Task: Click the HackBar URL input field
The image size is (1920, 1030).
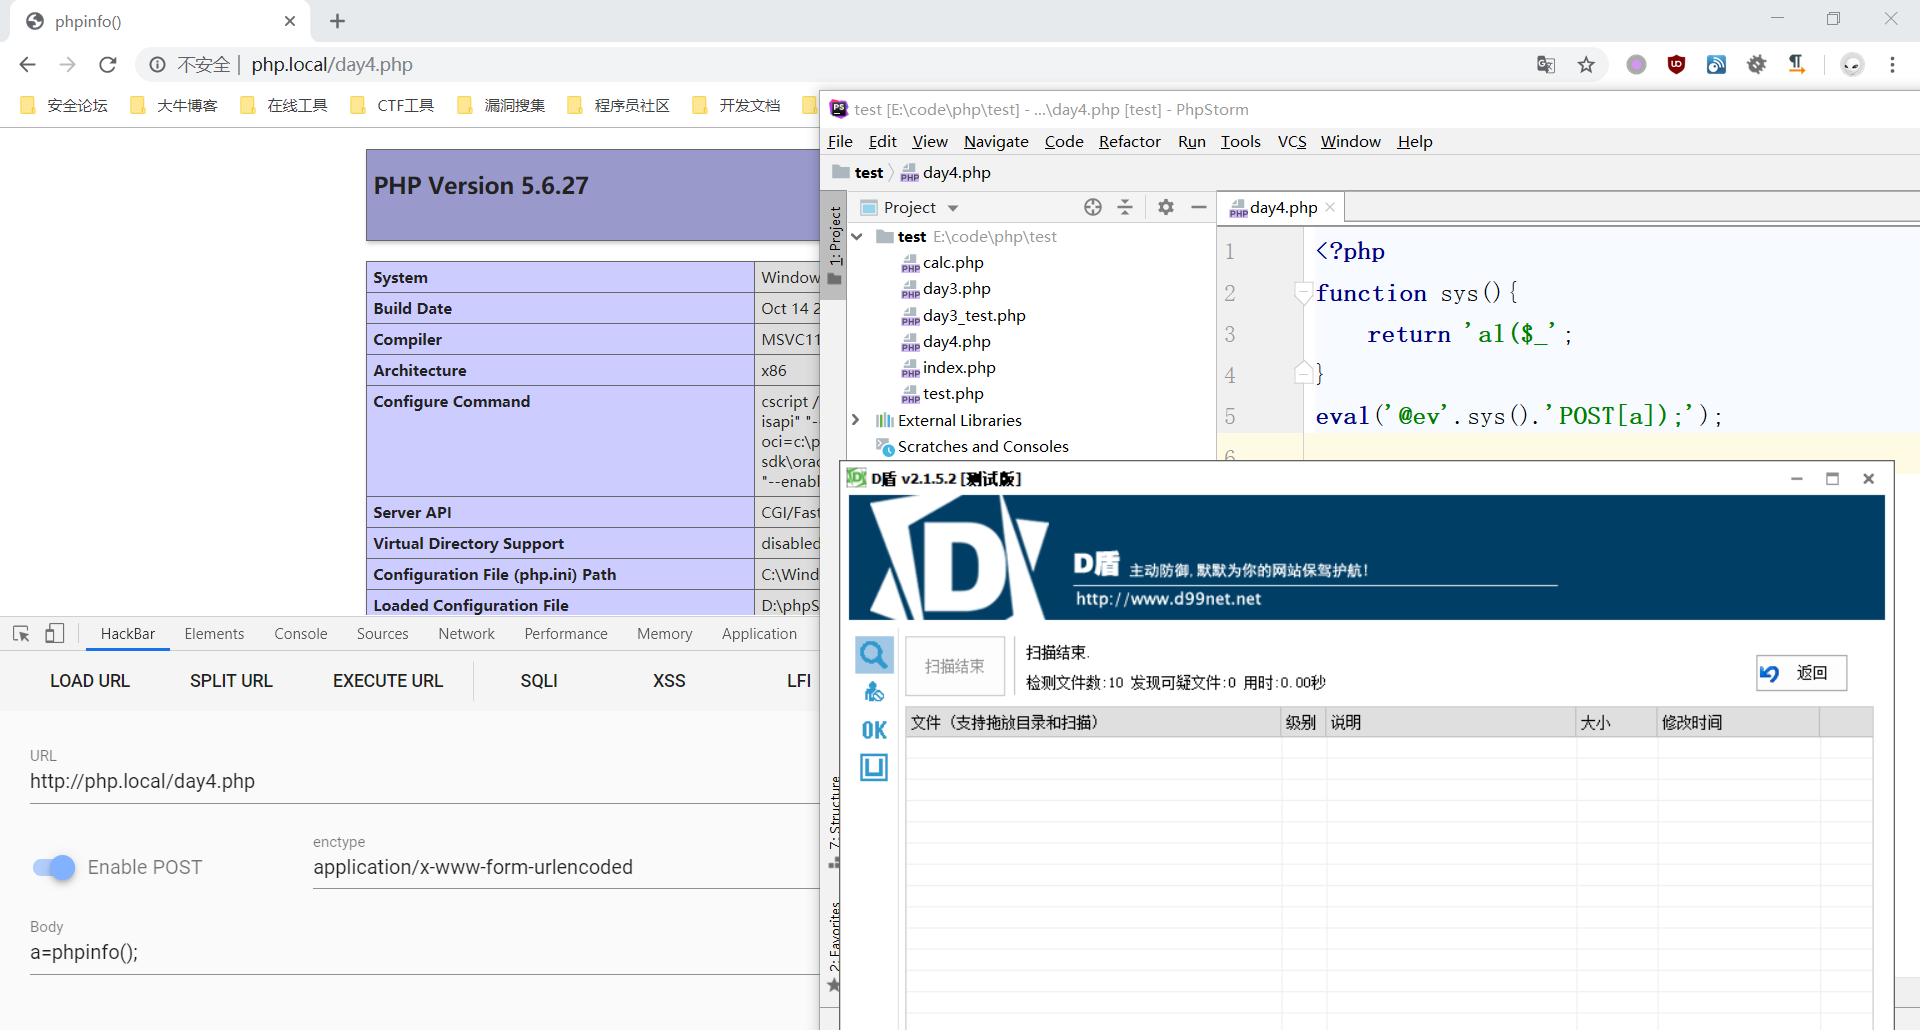Action: tap(424, 782)
